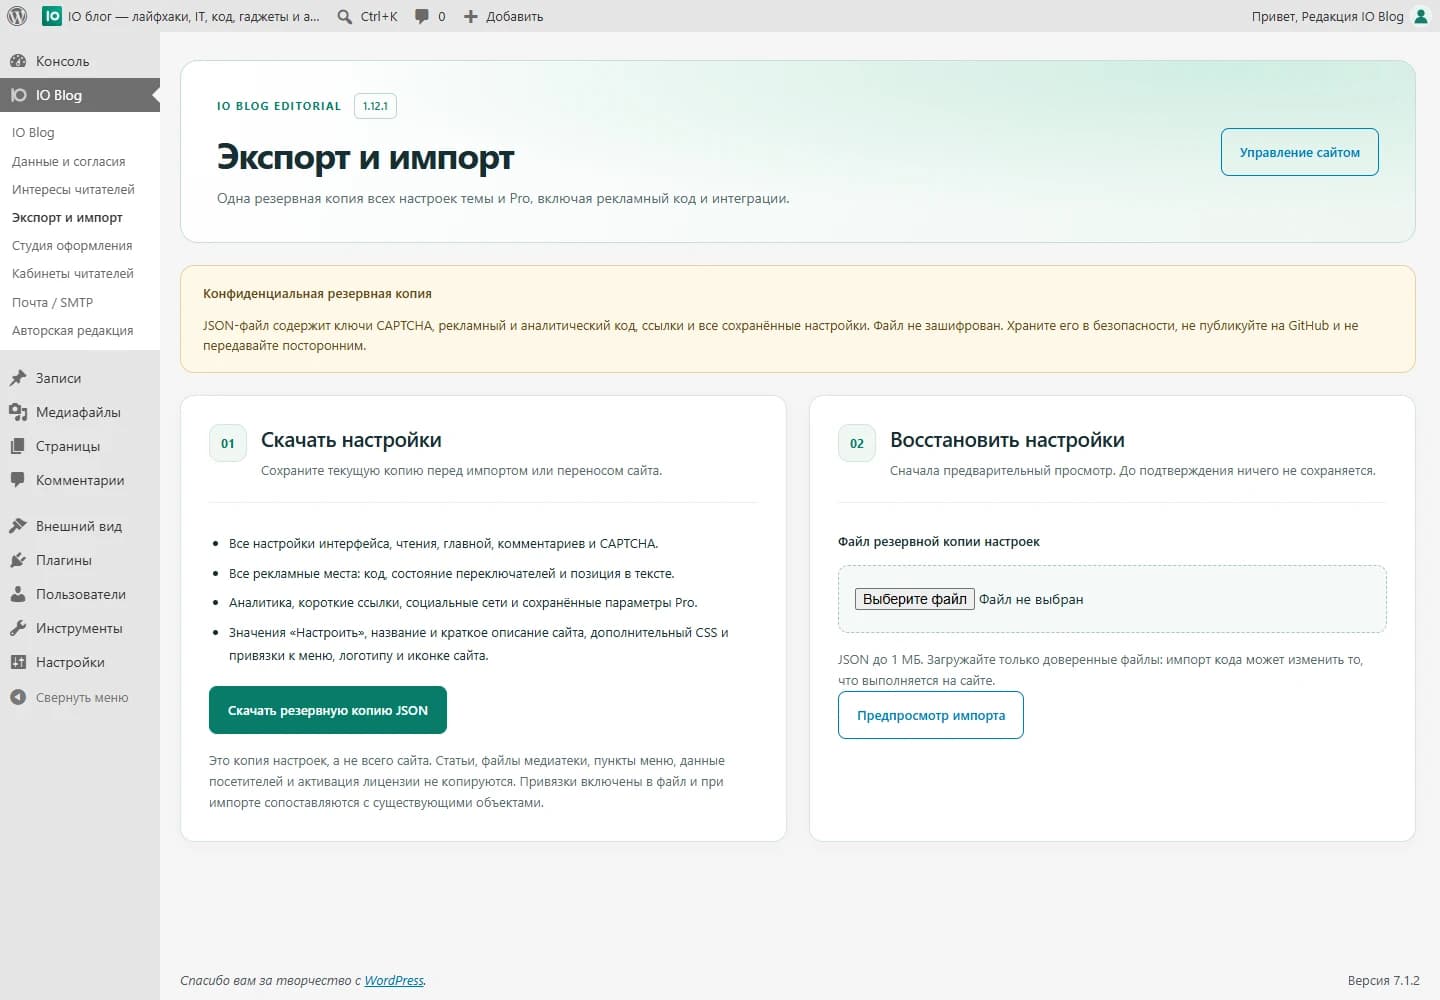Click the Настройки sliders icon
The height and width of the screenshot is (1000, 1440).
18,662
